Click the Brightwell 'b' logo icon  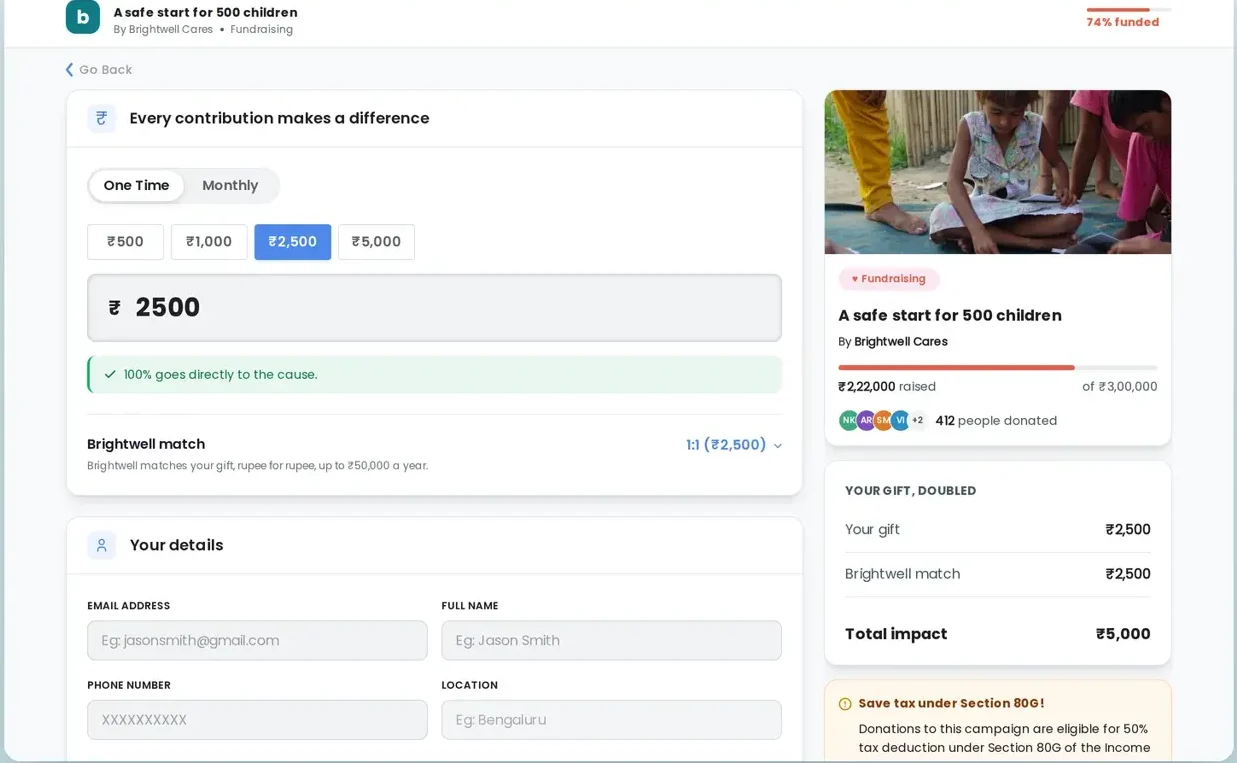coord(83,17)
